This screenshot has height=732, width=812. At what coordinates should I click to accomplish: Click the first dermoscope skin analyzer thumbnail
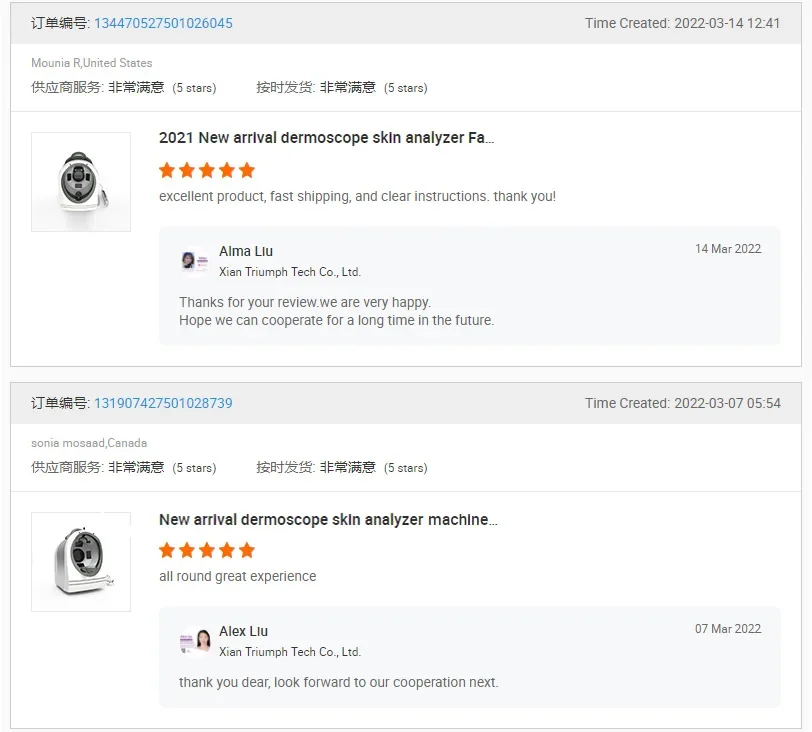81,182
